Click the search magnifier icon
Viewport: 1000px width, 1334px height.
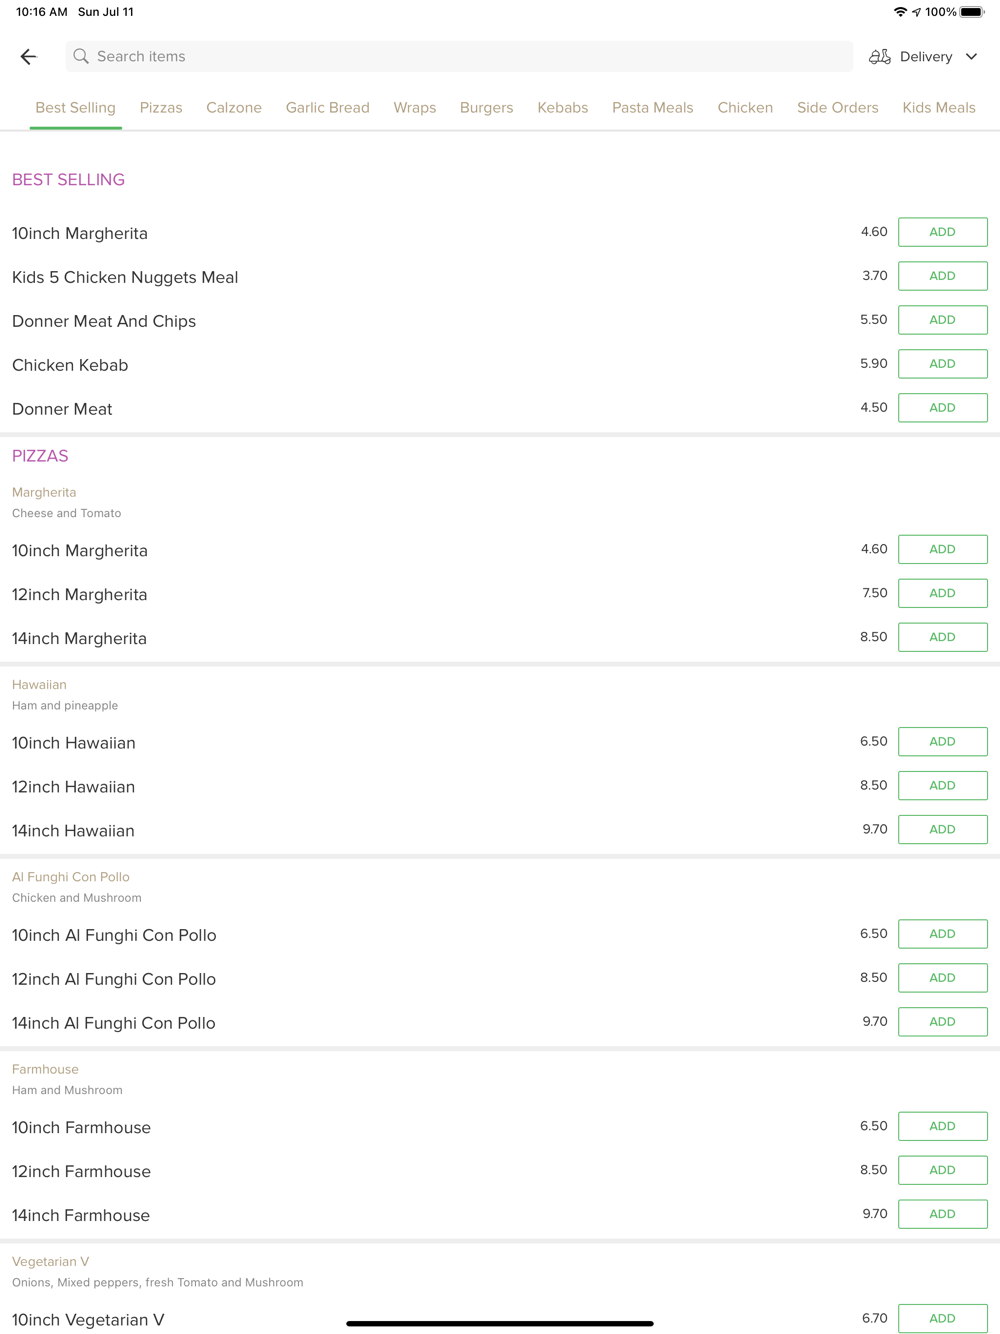[x=81, y=57]
